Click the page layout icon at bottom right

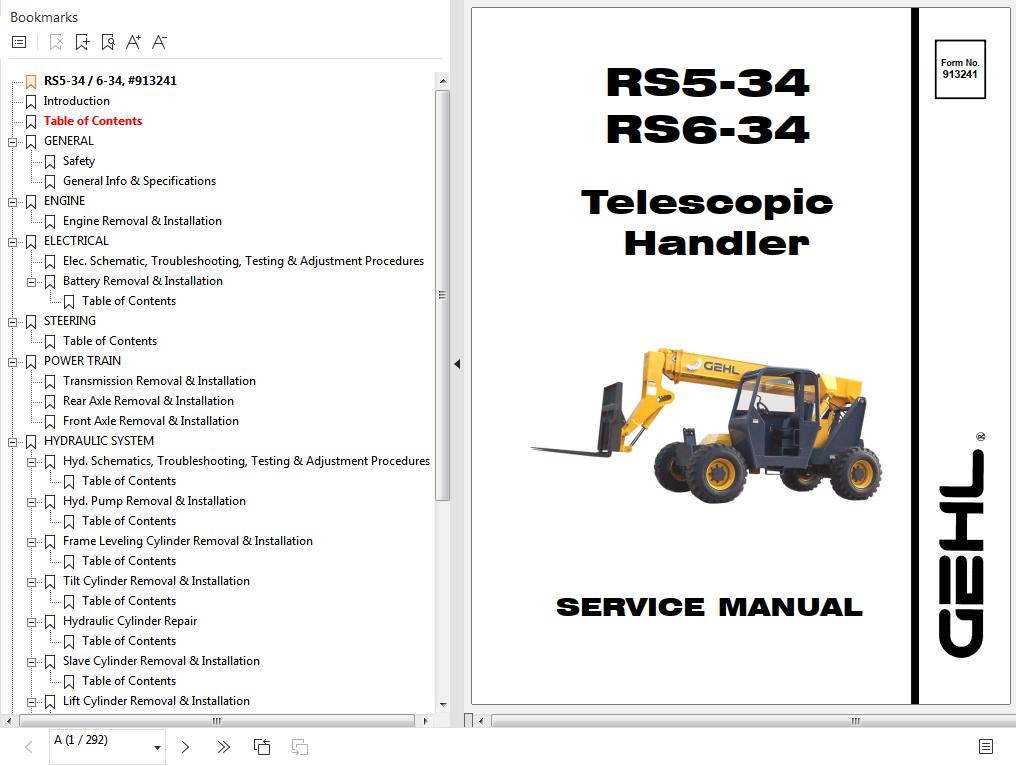pos(986,747)
